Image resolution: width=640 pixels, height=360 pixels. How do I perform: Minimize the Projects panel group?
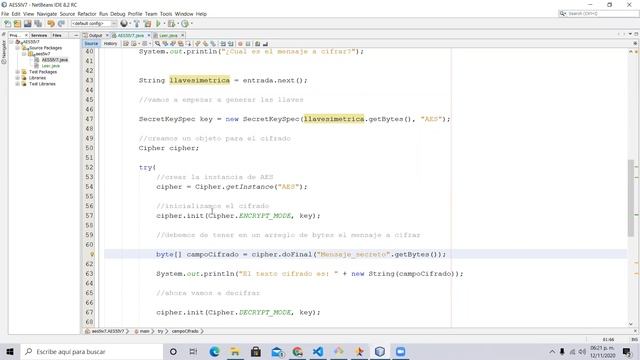[x=76, y=36]
